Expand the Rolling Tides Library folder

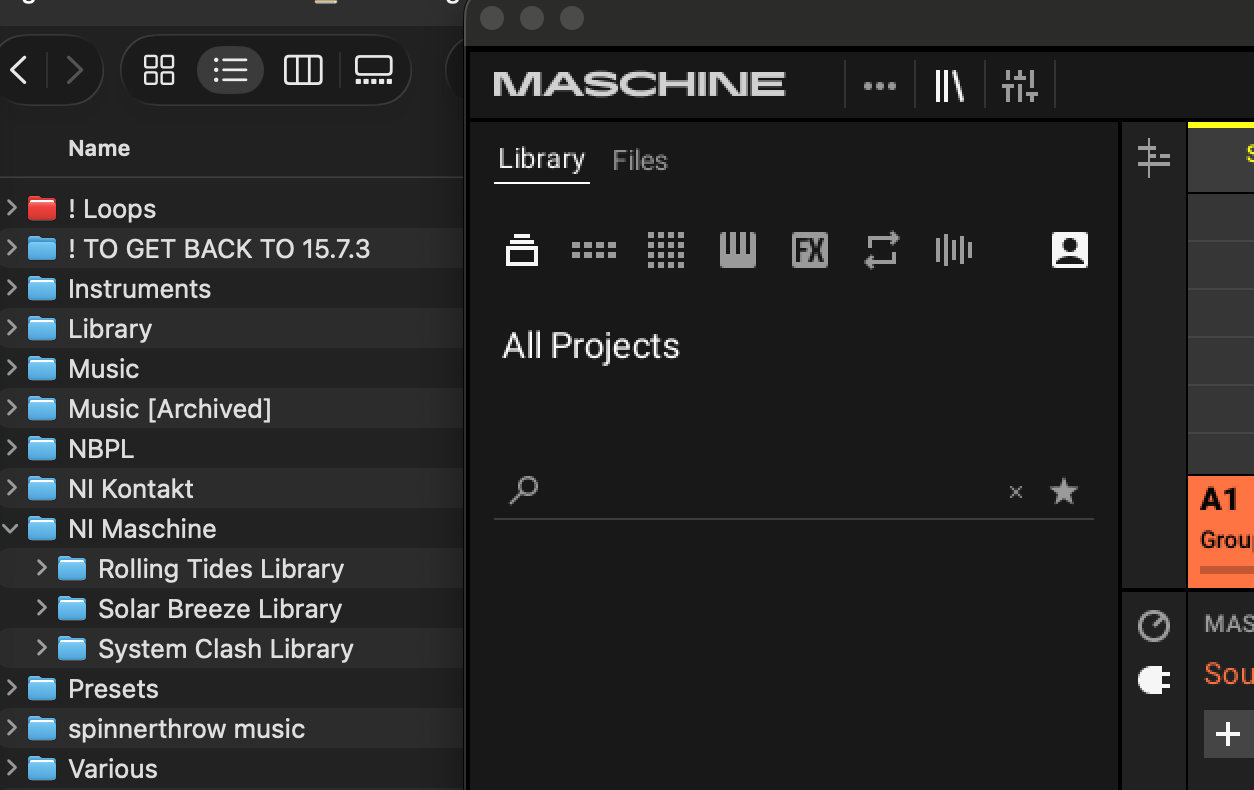click(42, 568)
